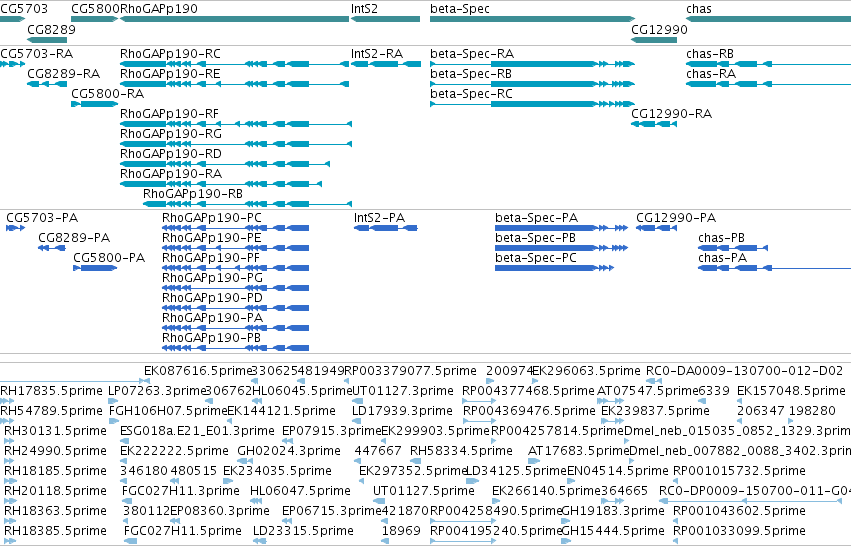The height and width of the screenshot is (546, 851).
Task: Click EST RH18185.5prime
Action: tap(55, 472)
